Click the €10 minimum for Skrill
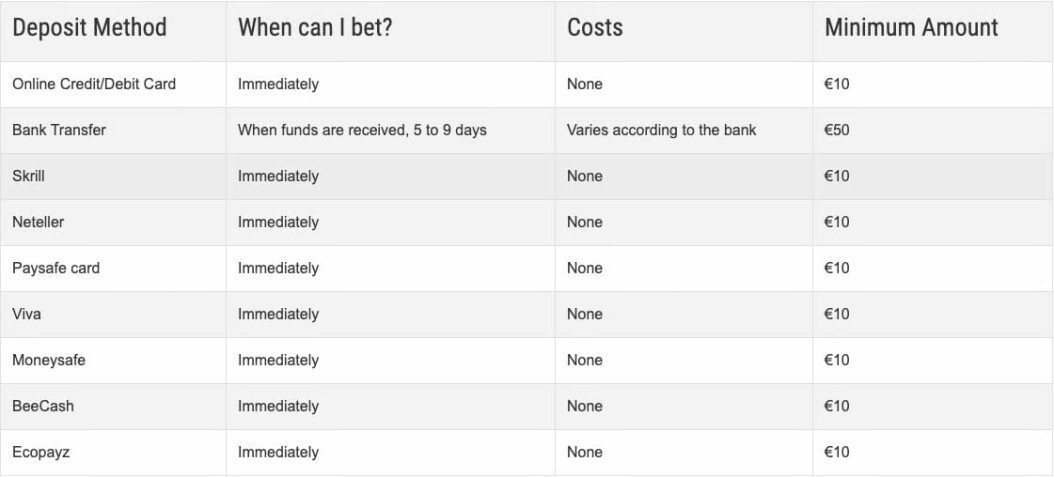Viewport: 1054px width, 477px height. pos(837,176)
